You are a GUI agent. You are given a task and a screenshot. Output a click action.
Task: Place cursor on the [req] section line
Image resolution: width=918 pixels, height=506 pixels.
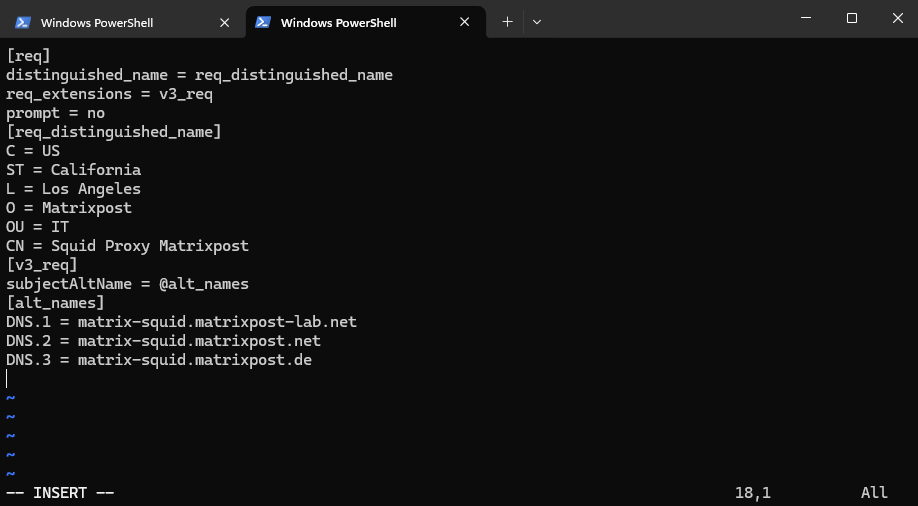(28, 56)
